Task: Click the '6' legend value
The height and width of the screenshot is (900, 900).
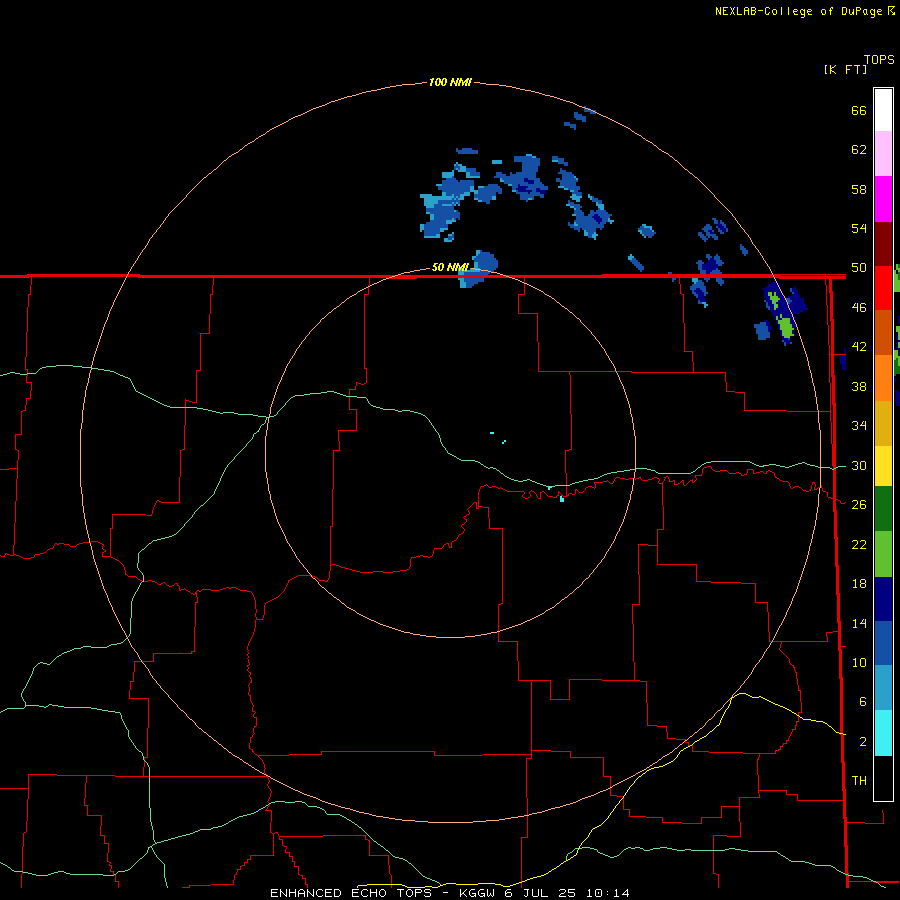Action: coord(862,702)
